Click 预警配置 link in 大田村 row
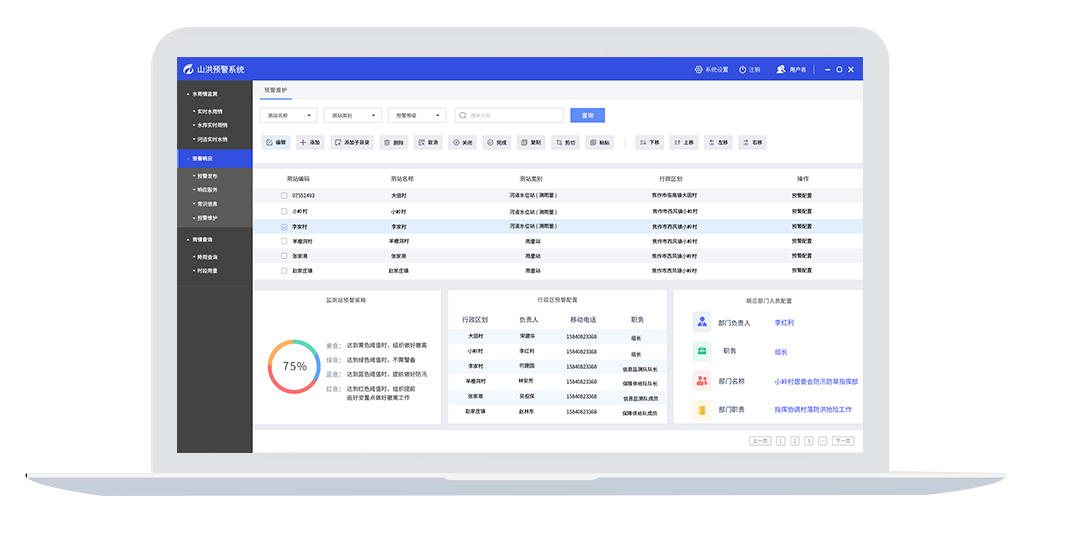 pos(802,196)
